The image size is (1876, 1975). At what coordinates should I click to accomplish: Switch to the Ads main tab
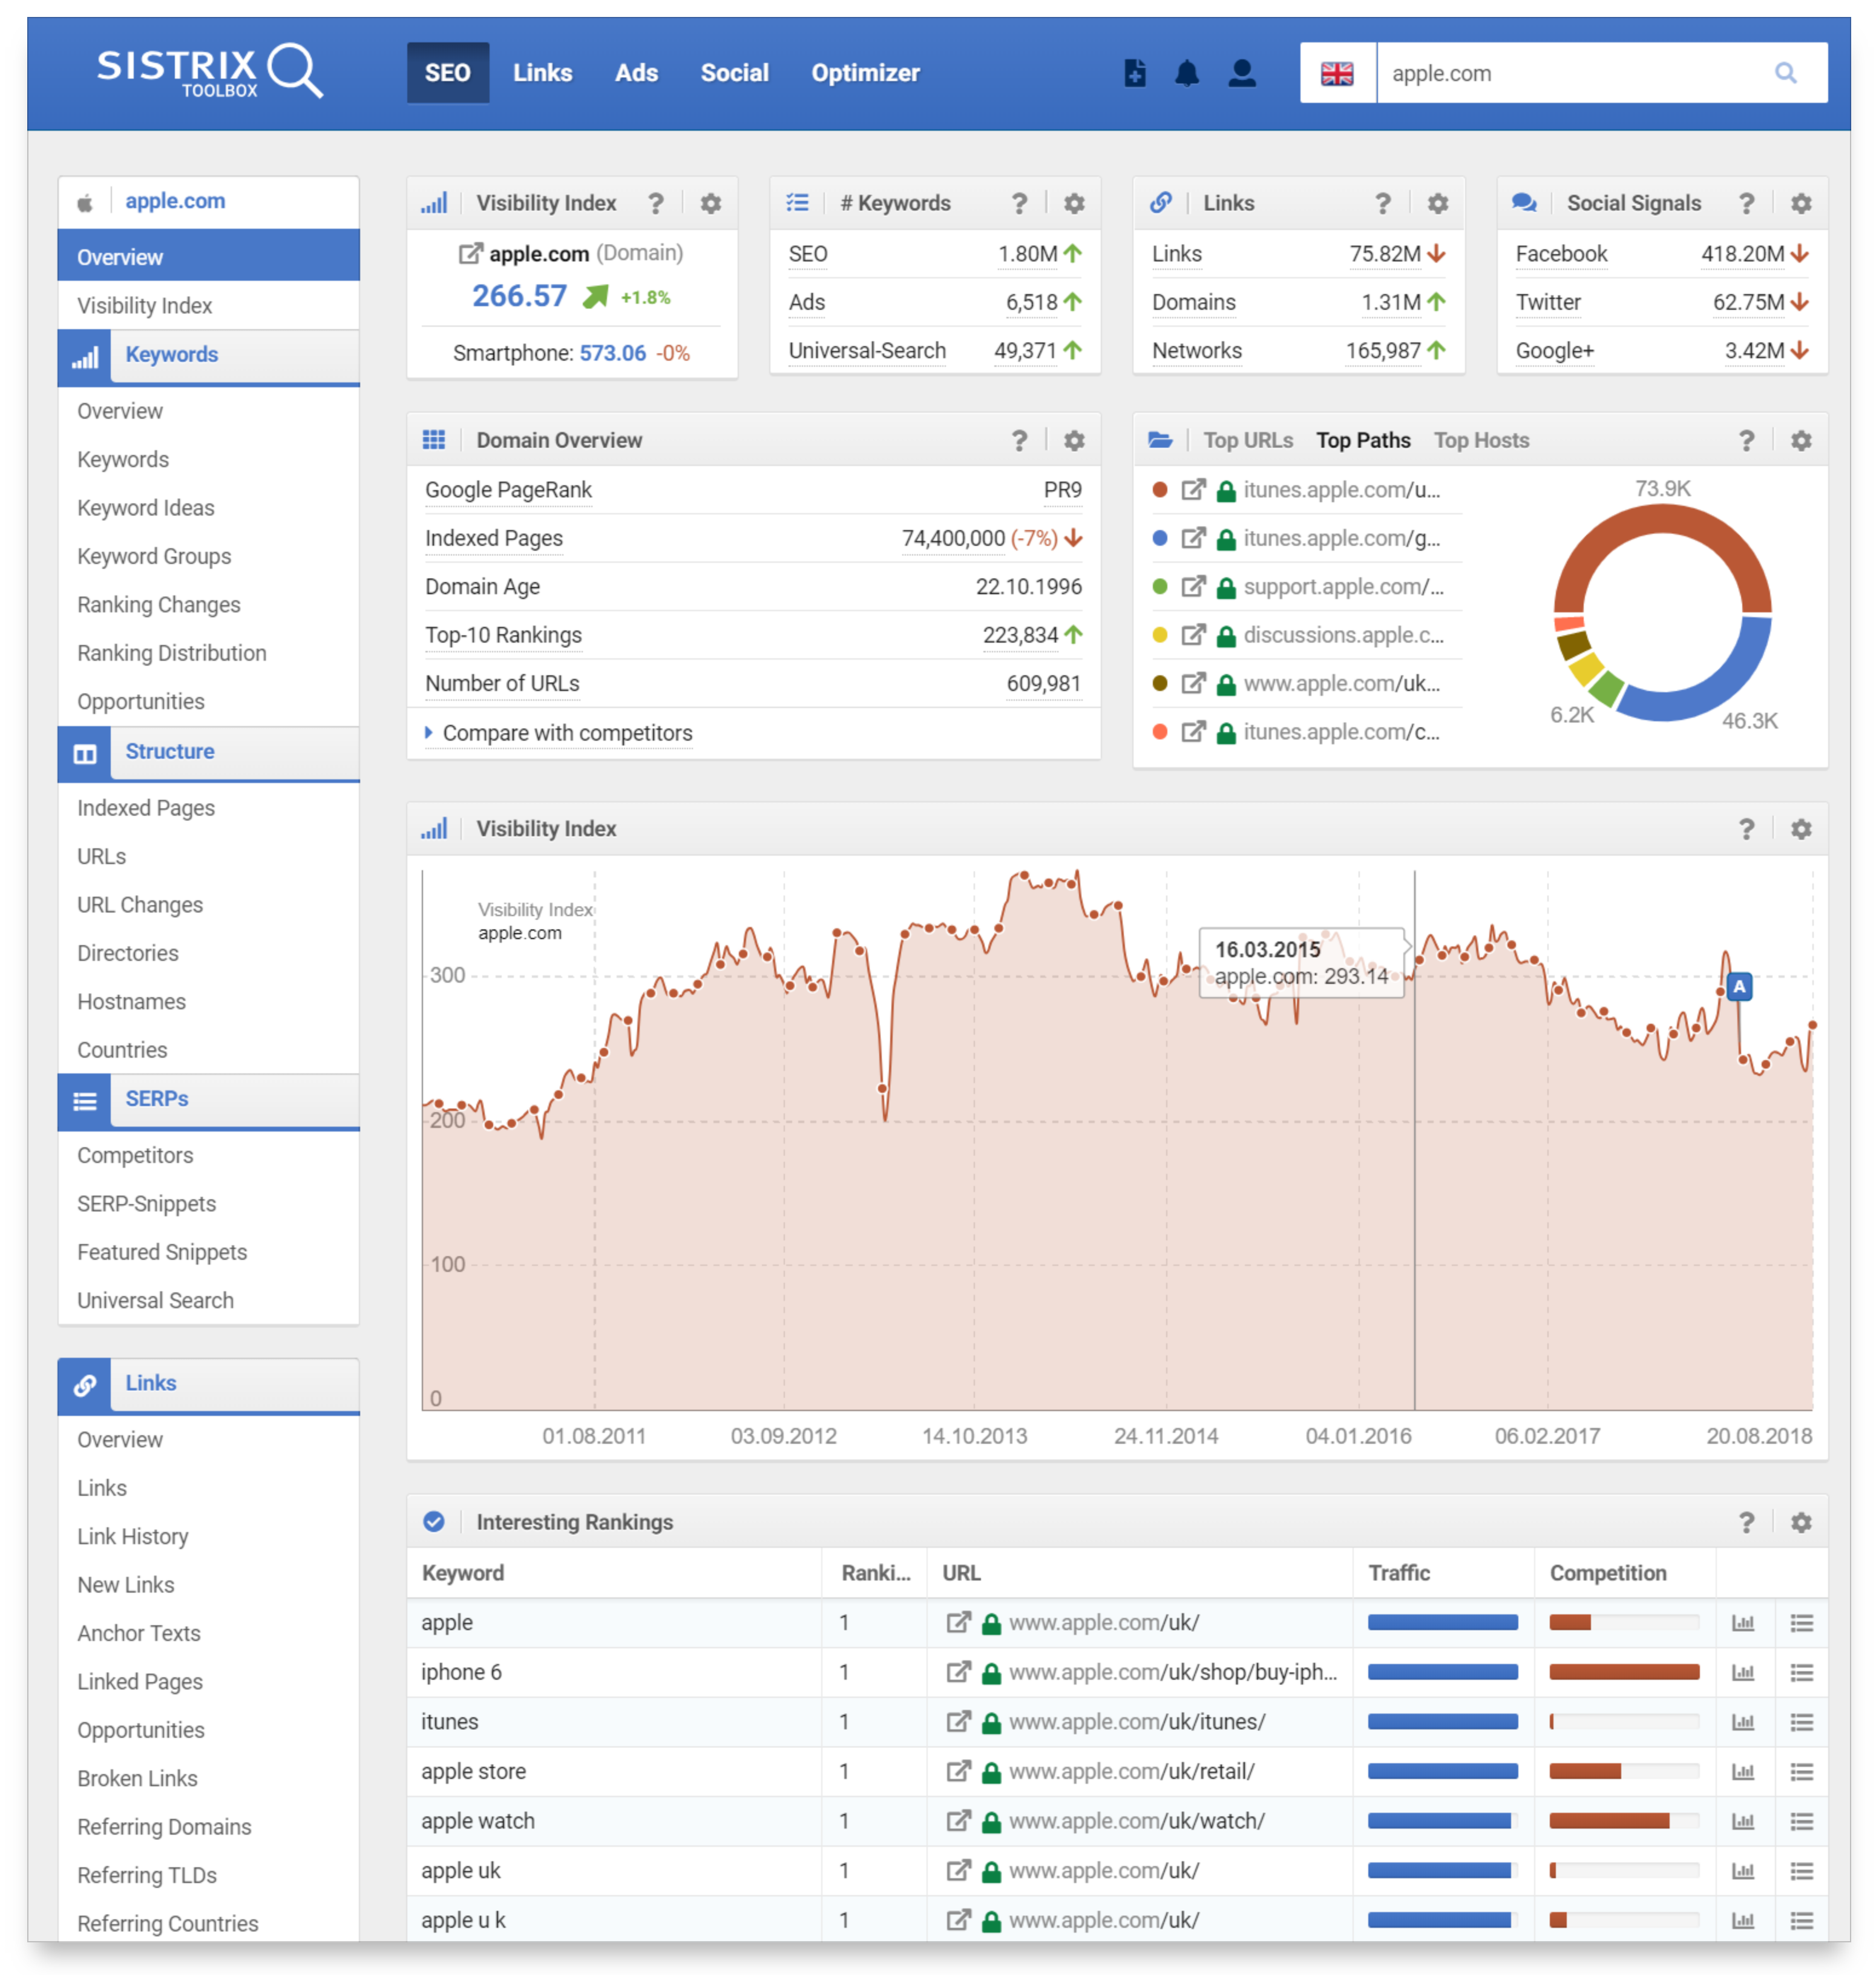tap(636, 73)
